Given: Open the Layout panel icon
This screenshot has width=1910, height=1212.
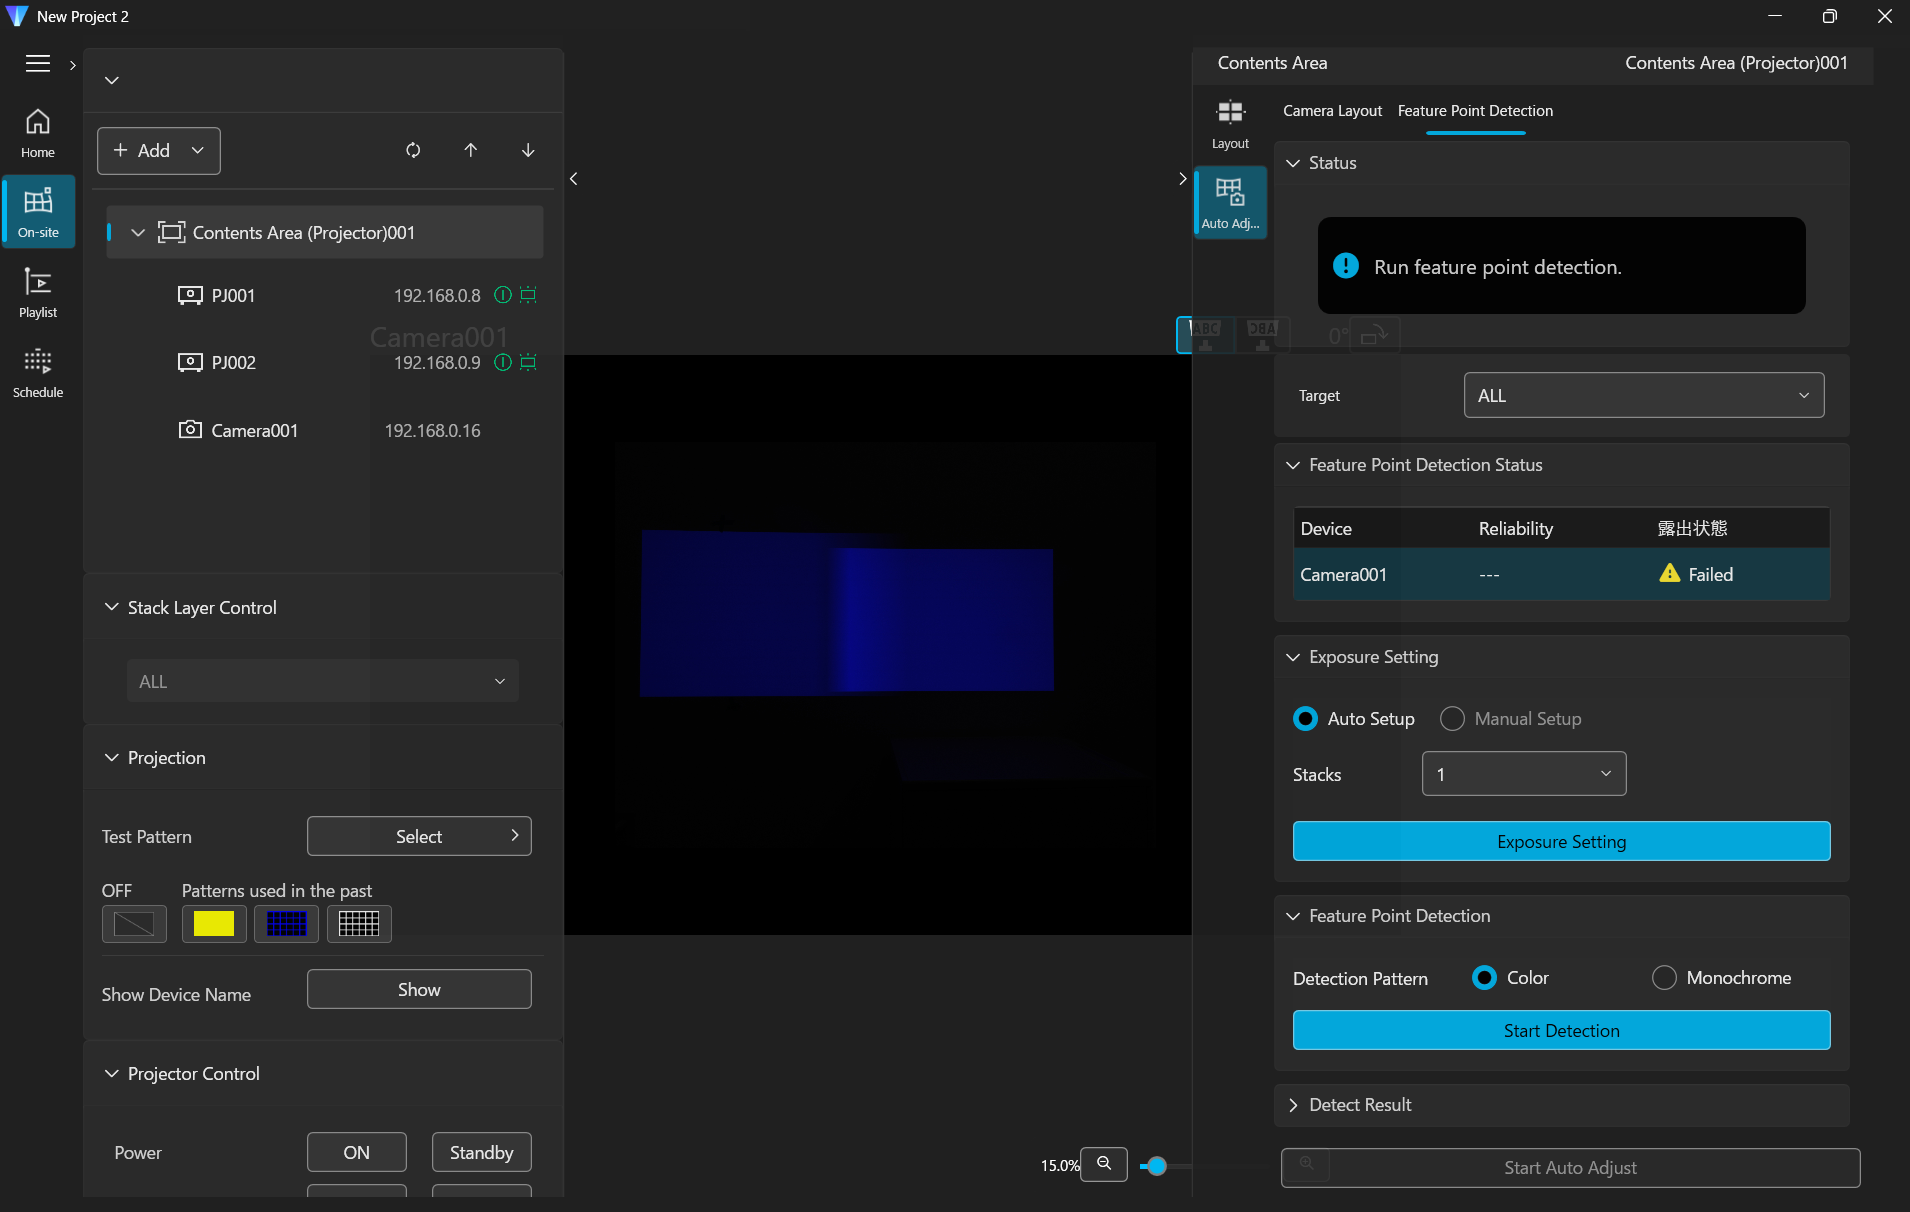Looking at the screenshot, I should click(1230, 123).
